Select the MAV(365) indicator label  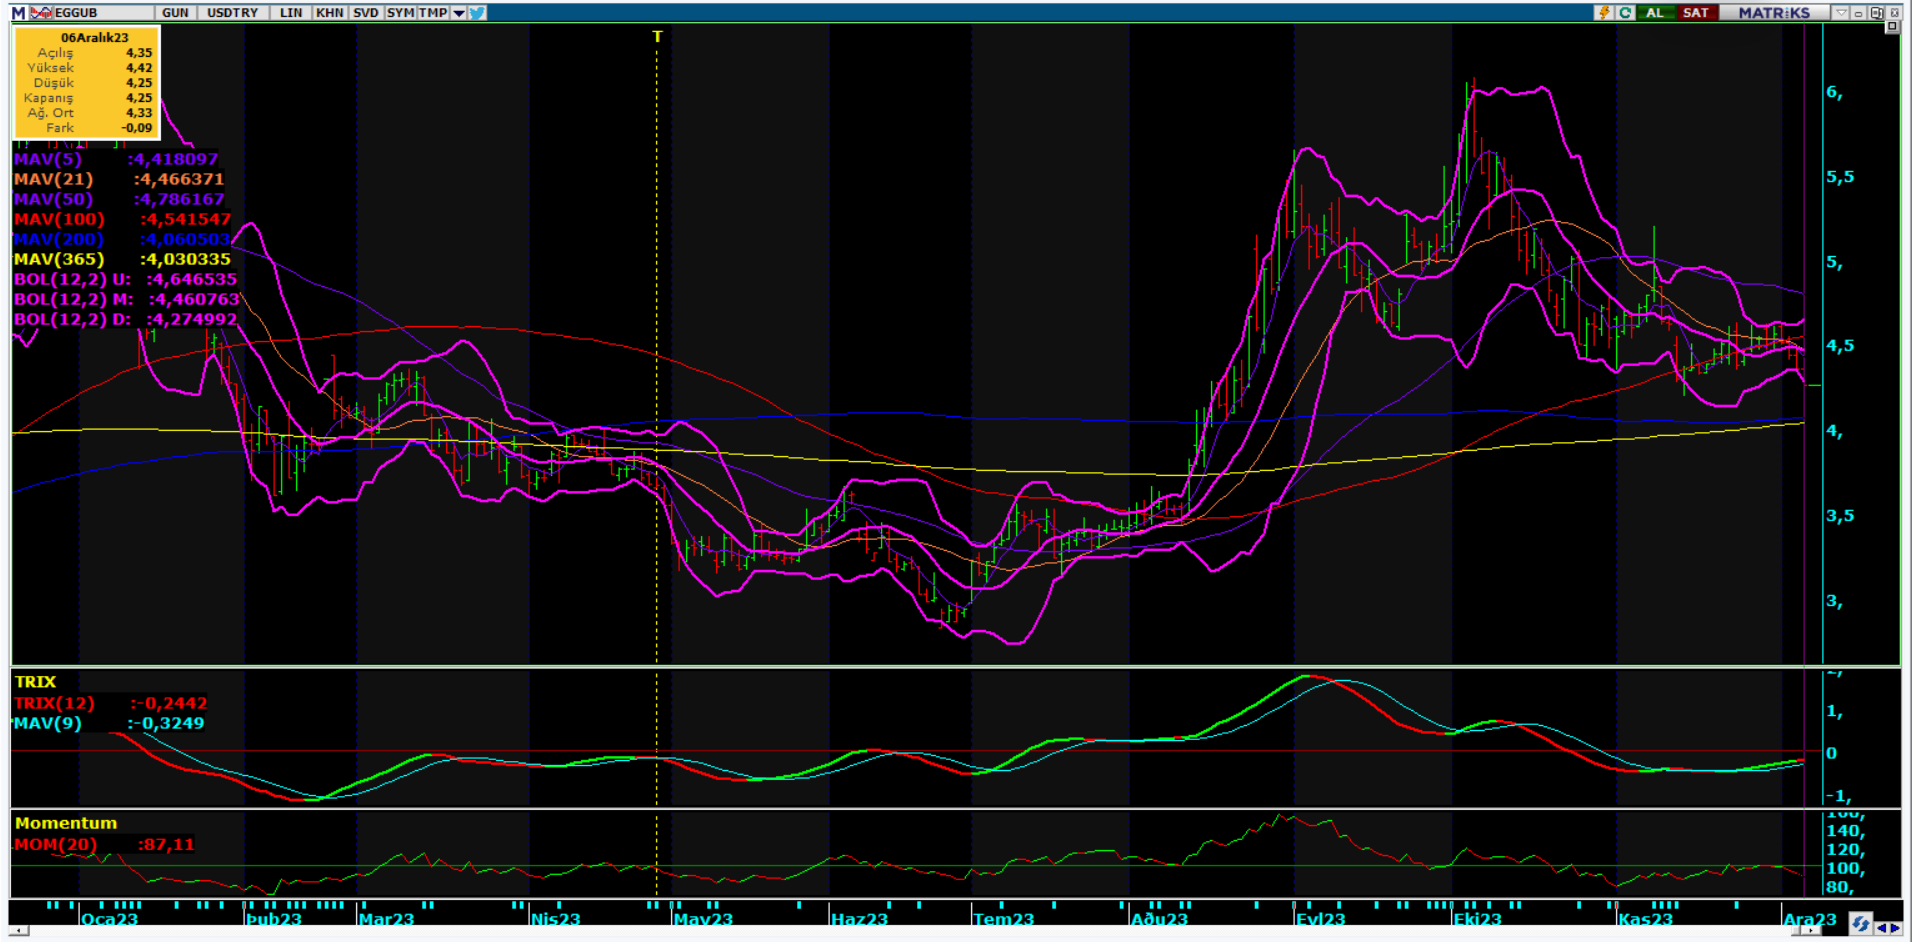click(x=59, y=259)
